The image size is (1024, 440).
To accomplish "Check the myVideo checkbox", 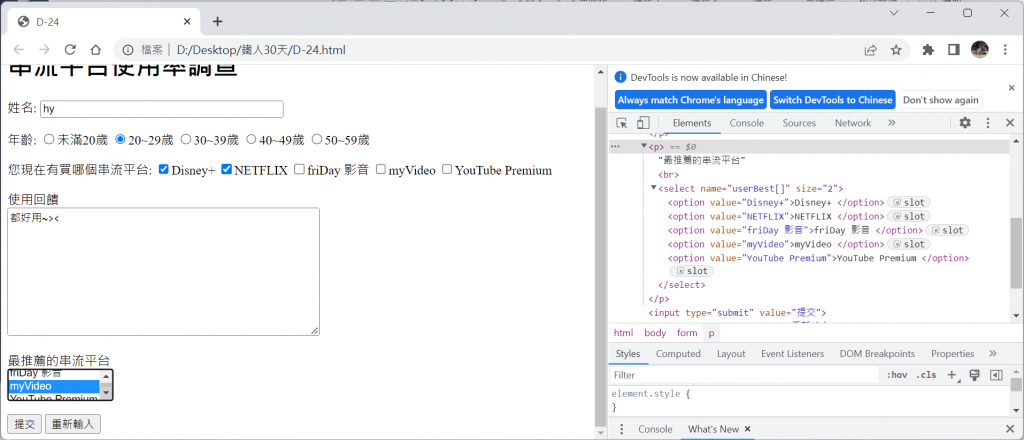I will 381,170.
